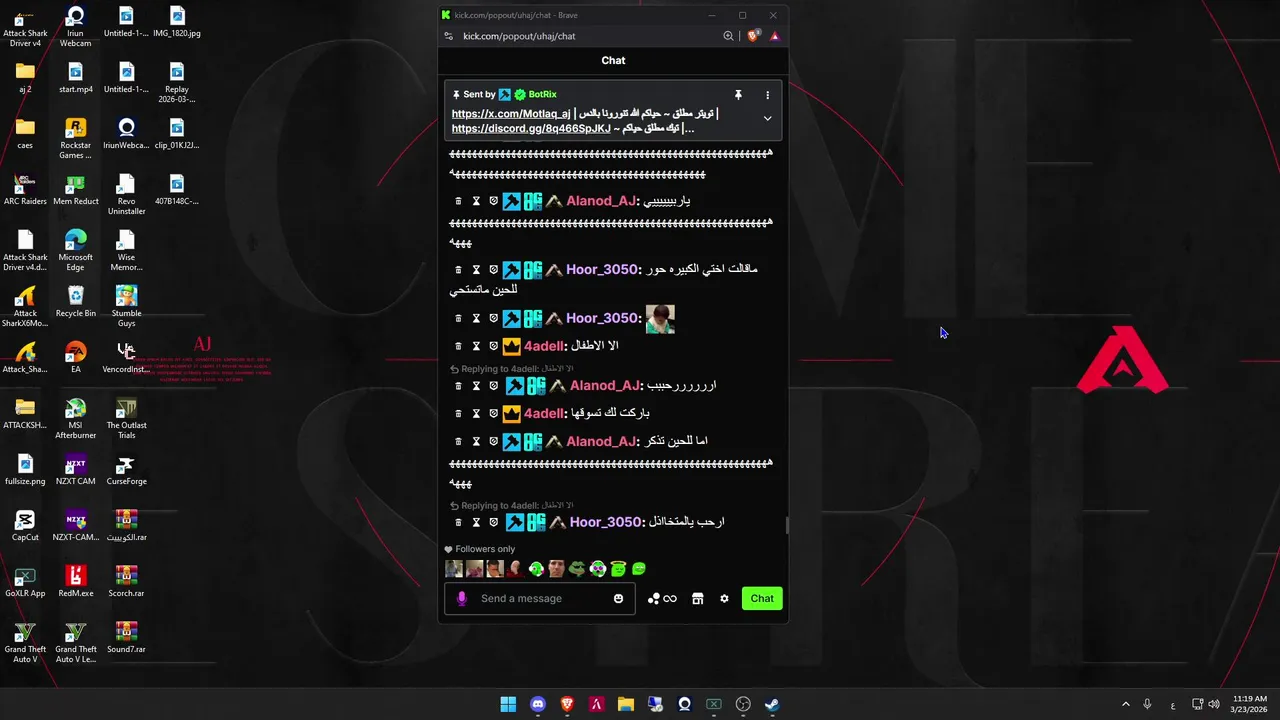Click image emote in Hoor_3050 message

click(x=660, y=319)
